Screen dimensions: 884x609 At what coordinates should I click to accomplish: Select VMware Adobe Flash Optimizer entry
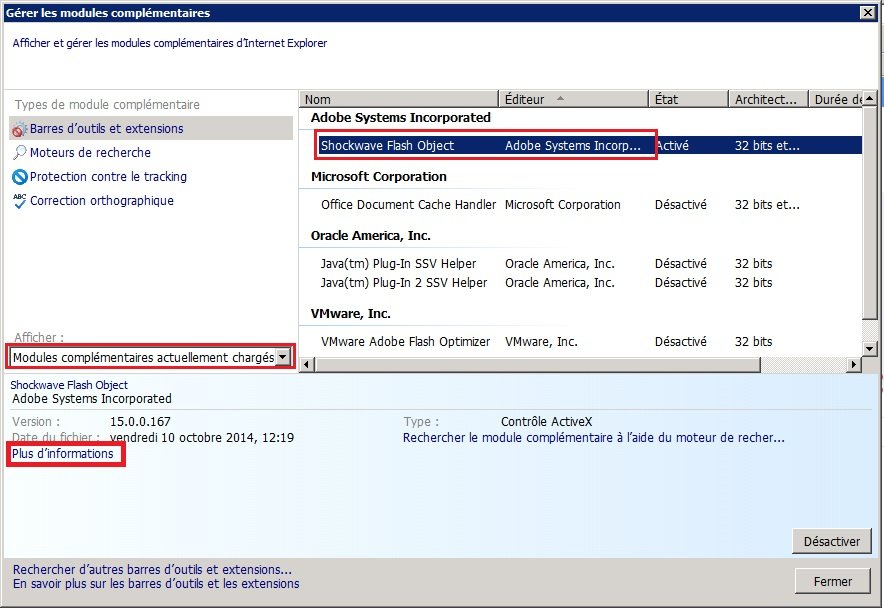tap(405, 342)
